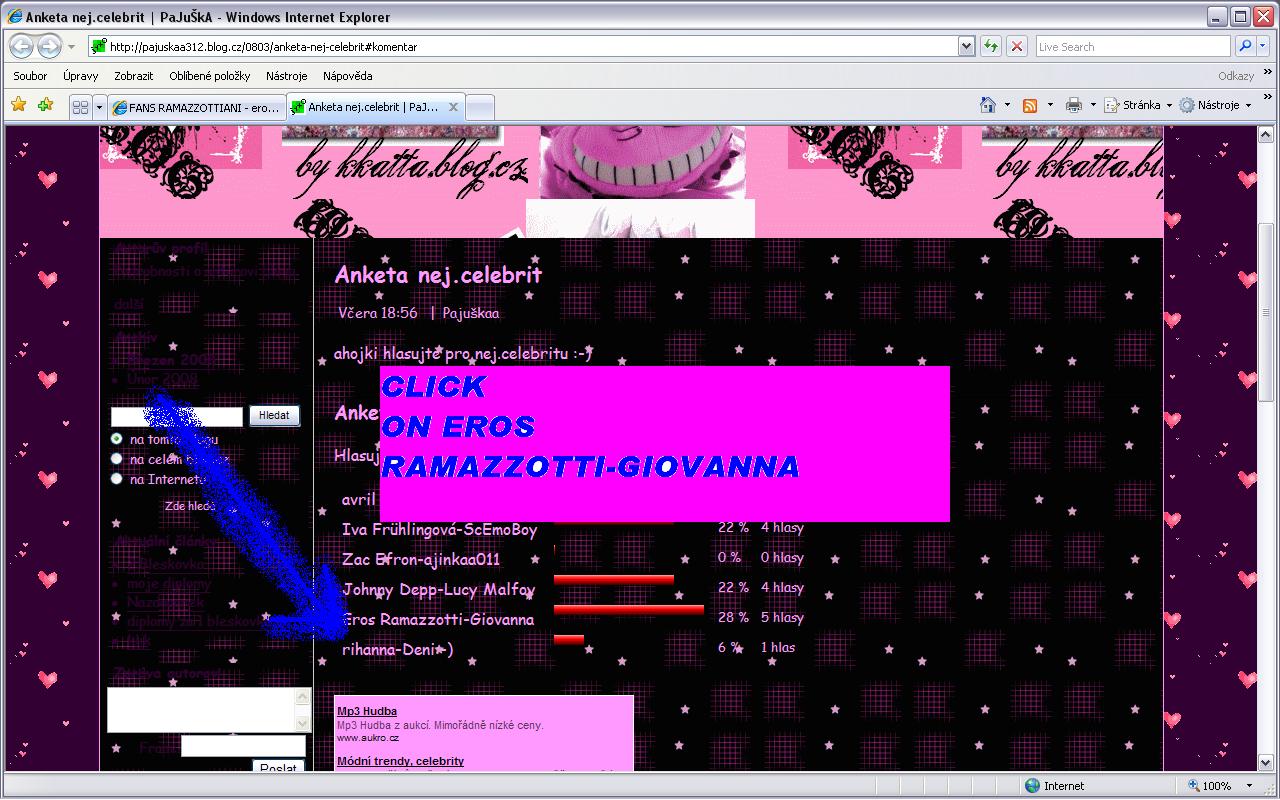Click the Internet security zone indicator
This screenshot has height=800, width=1280.
click(1054, 786)
